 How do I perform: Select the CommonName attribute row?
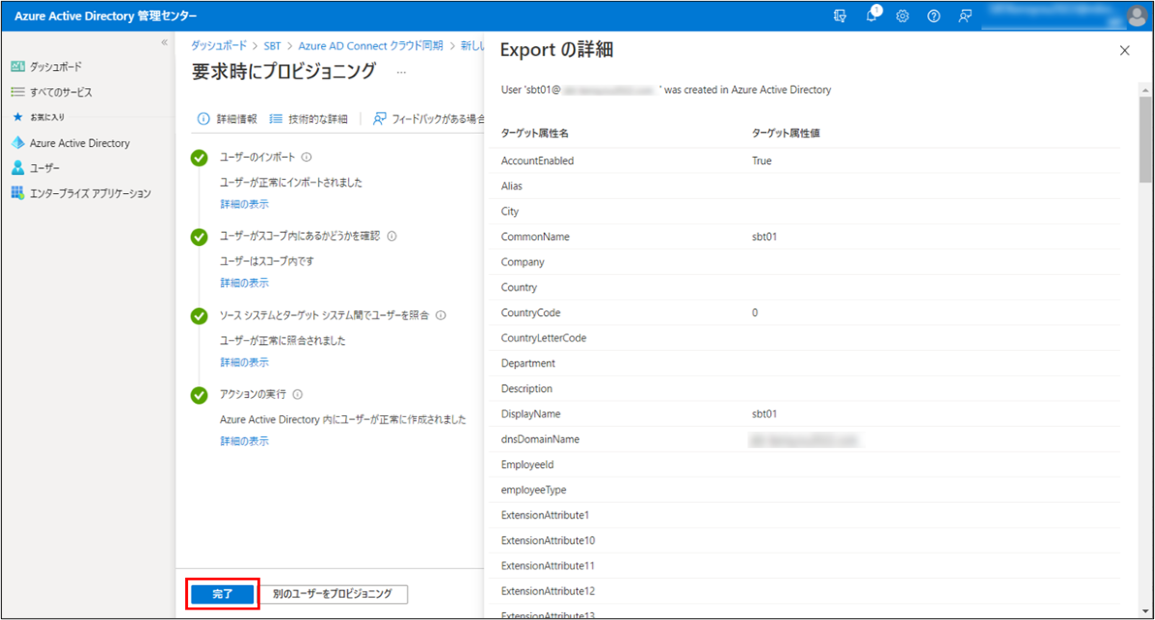pyautogui.click(x=804, y=236)
